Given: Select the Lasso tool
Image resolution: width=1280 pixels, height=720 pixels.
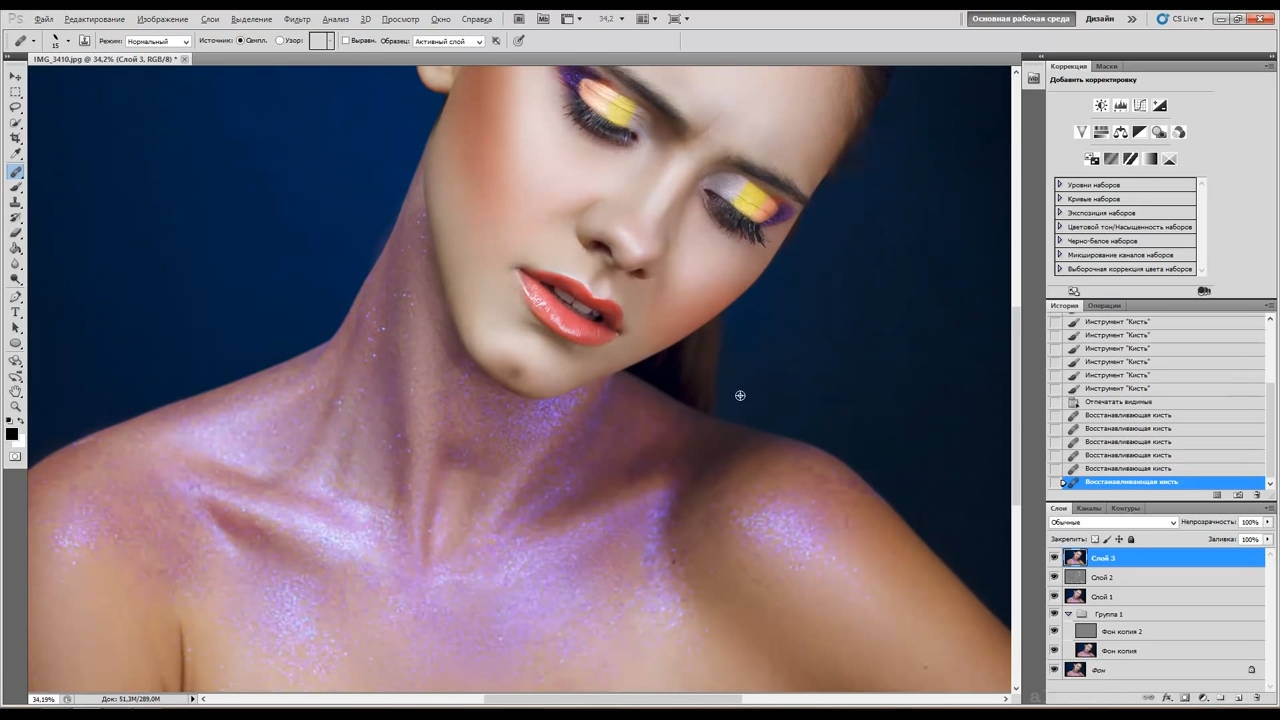Looking at the screenshot, I should point(15,107).
